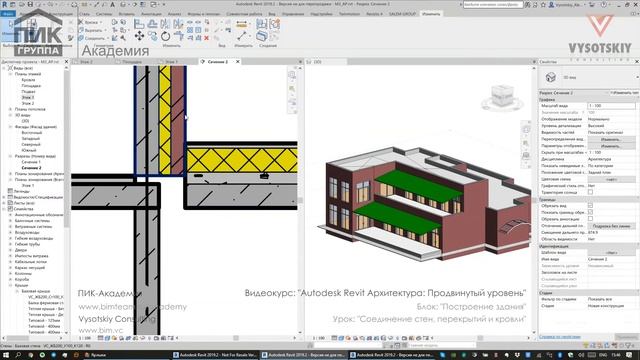Select the Align tool icon
The height and width of the screenshot is (360, 640).
139,24
